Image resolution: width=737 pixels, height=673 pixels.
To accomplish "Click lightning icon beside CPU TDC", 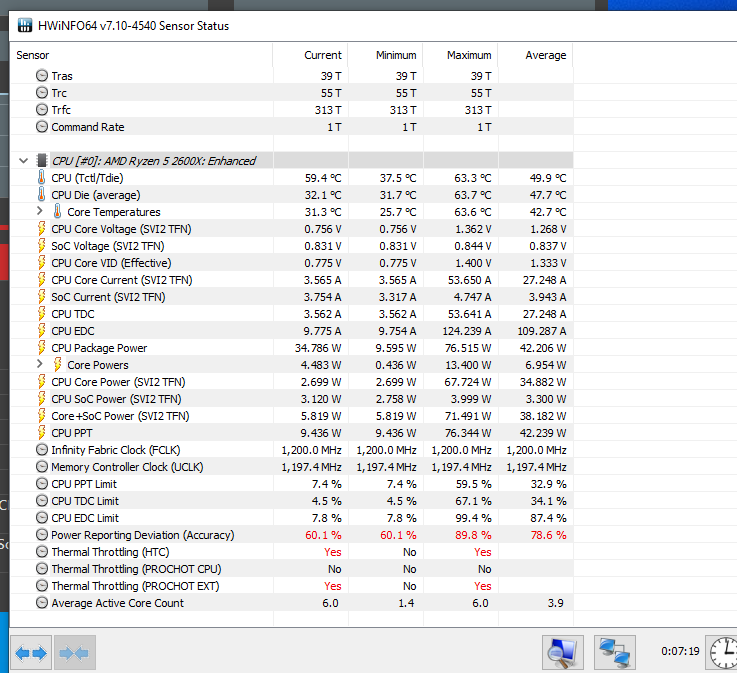I will pyautogui.click(x=41, y=313).
